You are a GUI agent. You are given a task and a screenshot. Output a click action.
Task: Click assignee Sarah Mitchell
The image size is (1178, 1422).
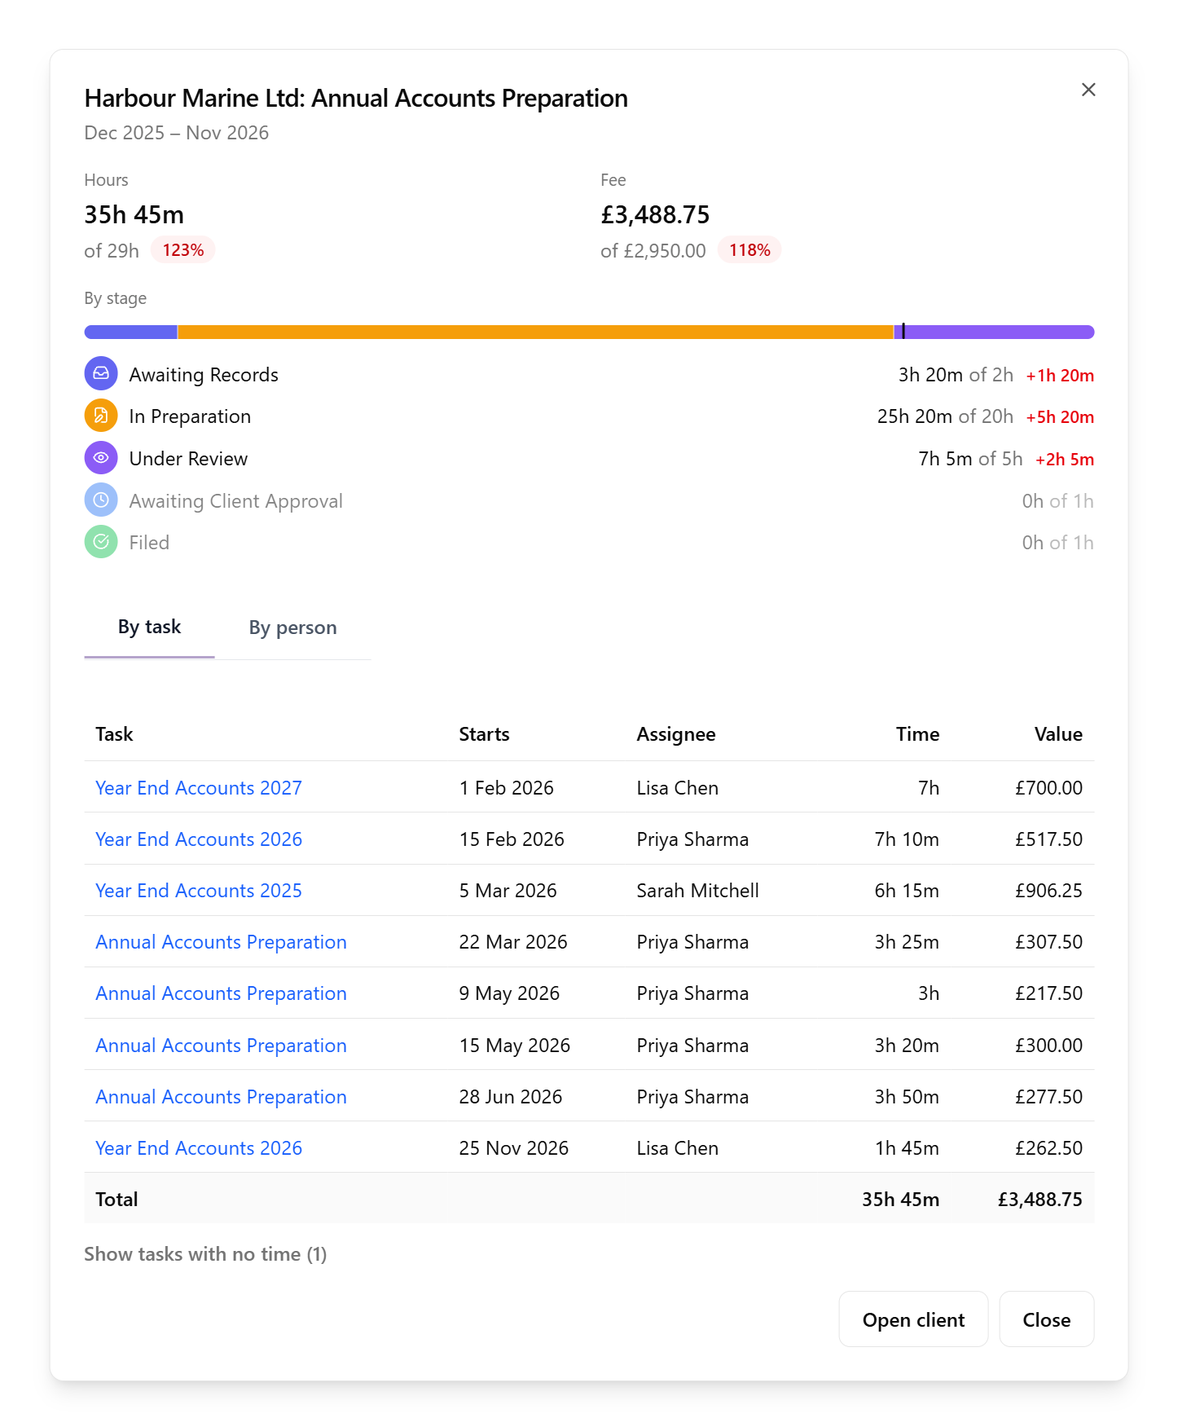click(x=698, y=891)
